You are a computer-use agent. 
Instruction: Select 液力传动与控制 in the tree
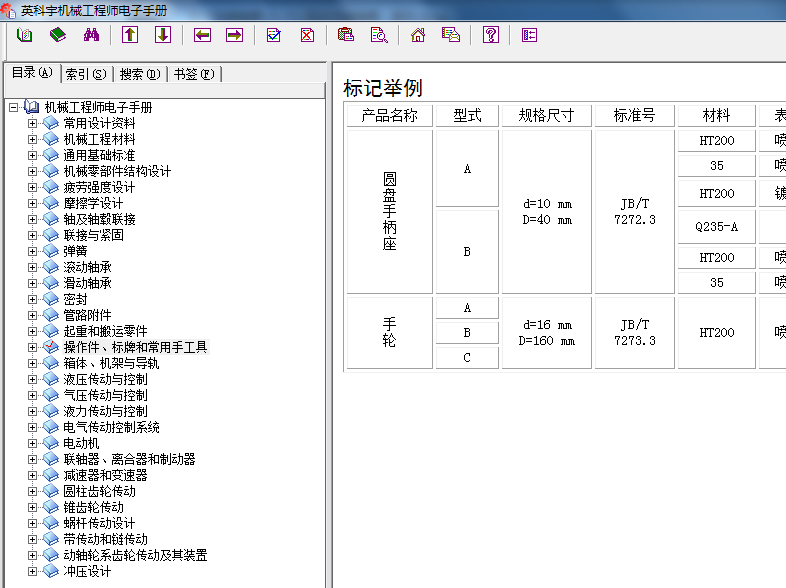pos(105,412)
